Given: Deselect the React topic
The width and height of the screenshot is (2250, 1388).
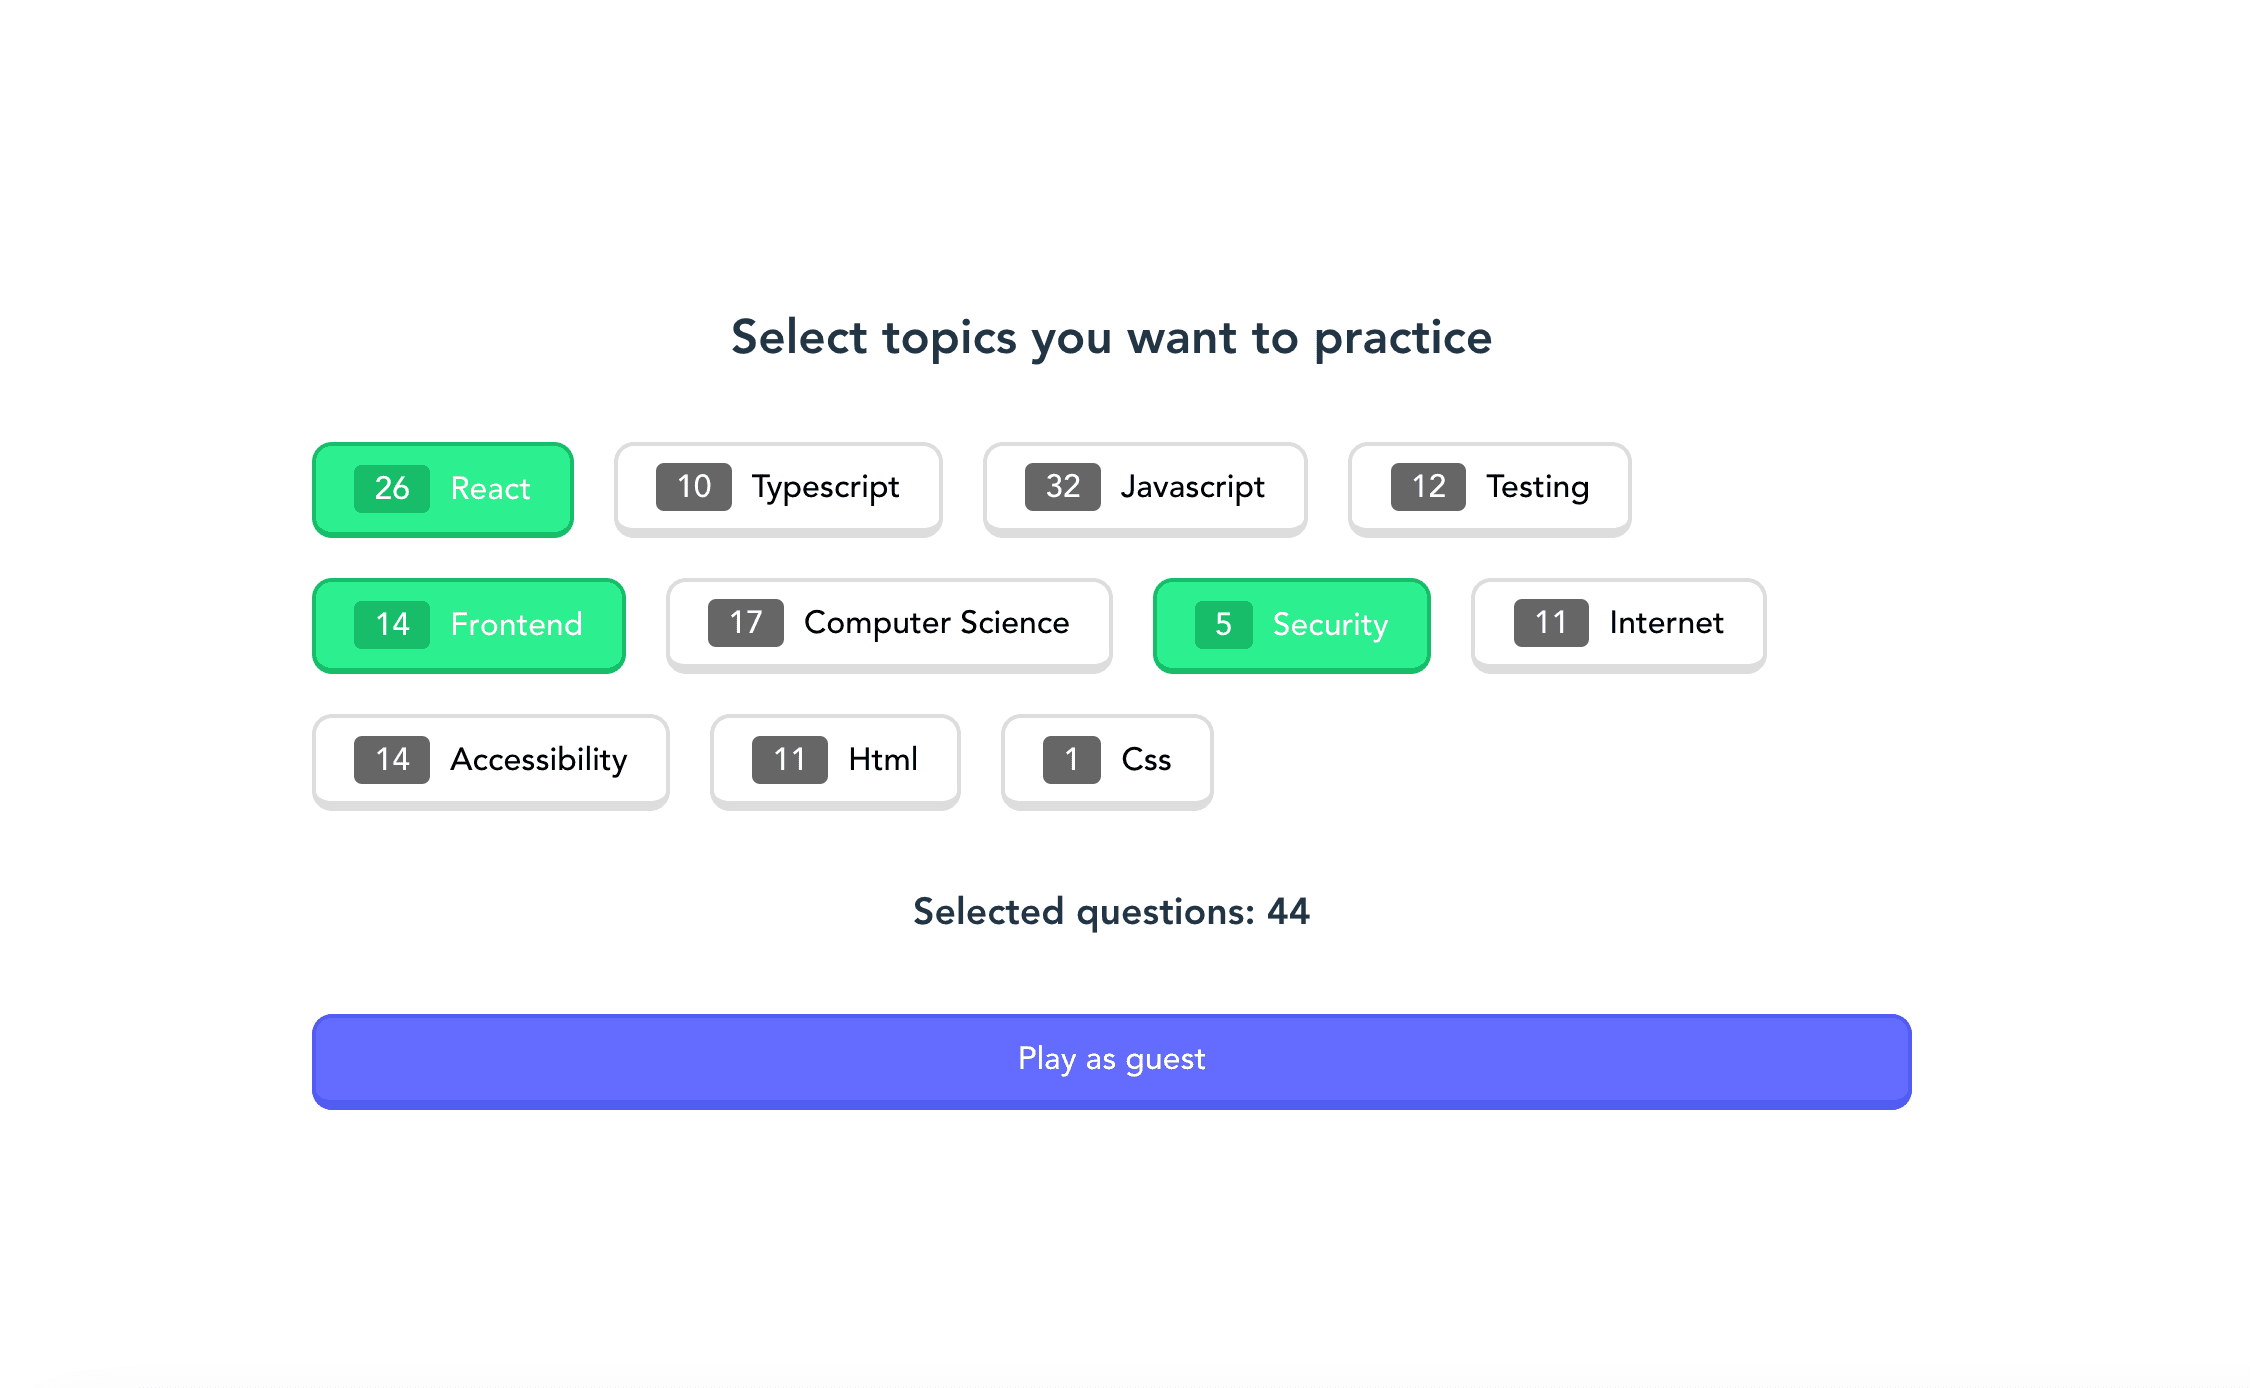Looking at the screenshot, I should click(x=443, y=489).
